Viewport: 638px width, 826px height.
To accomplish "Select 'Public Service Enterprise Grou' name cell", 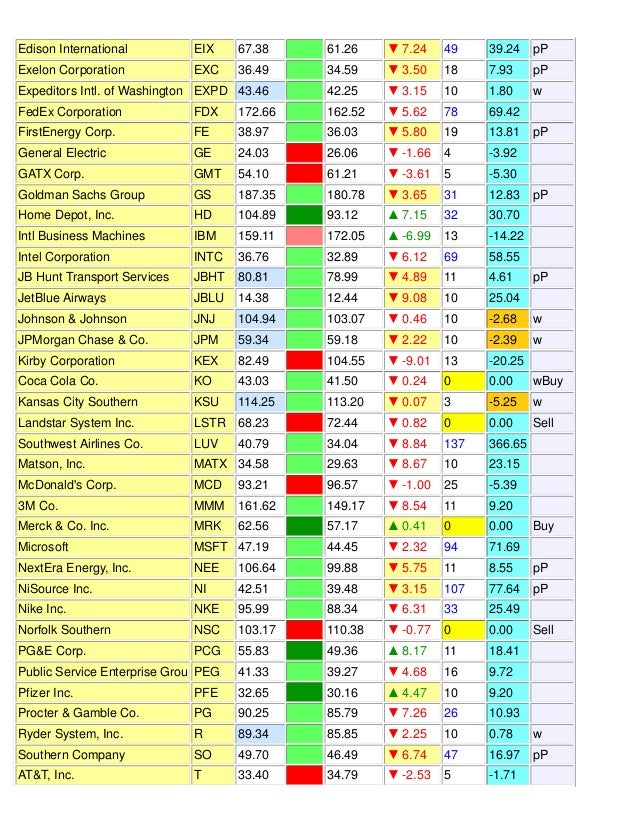I will (x=103, y=672).
